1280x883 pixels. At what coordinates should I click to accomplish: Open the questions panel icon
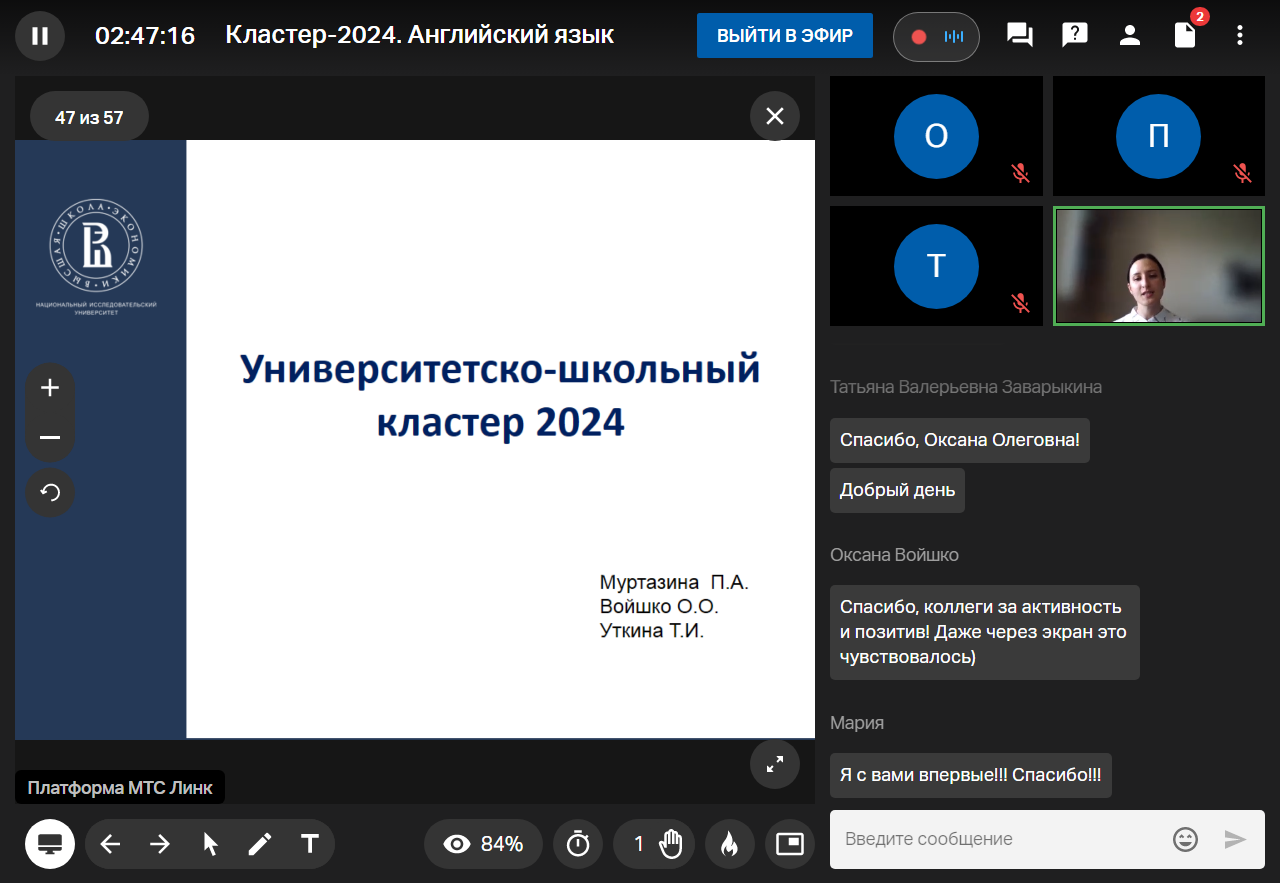click(1074, 36)
